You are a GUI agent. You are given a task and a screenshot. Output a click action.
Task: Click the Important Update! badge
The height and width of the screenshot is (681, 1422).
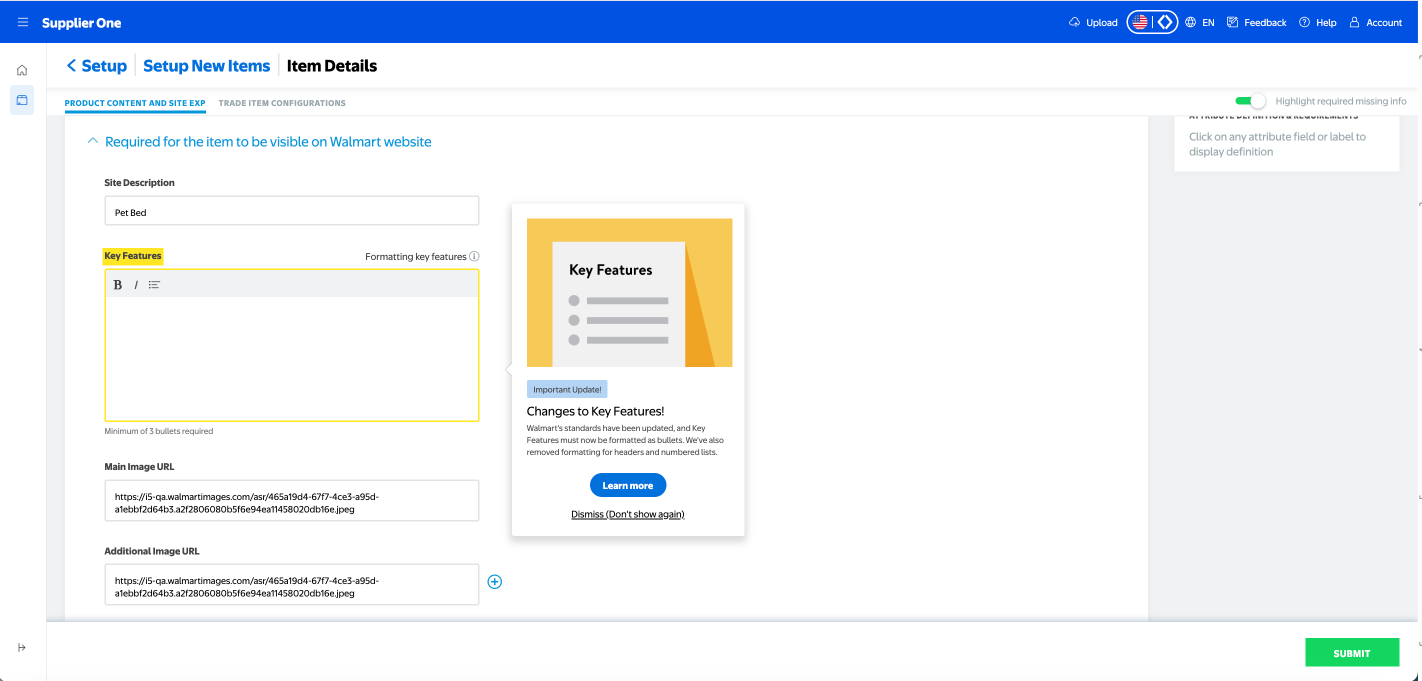(567, 390)
